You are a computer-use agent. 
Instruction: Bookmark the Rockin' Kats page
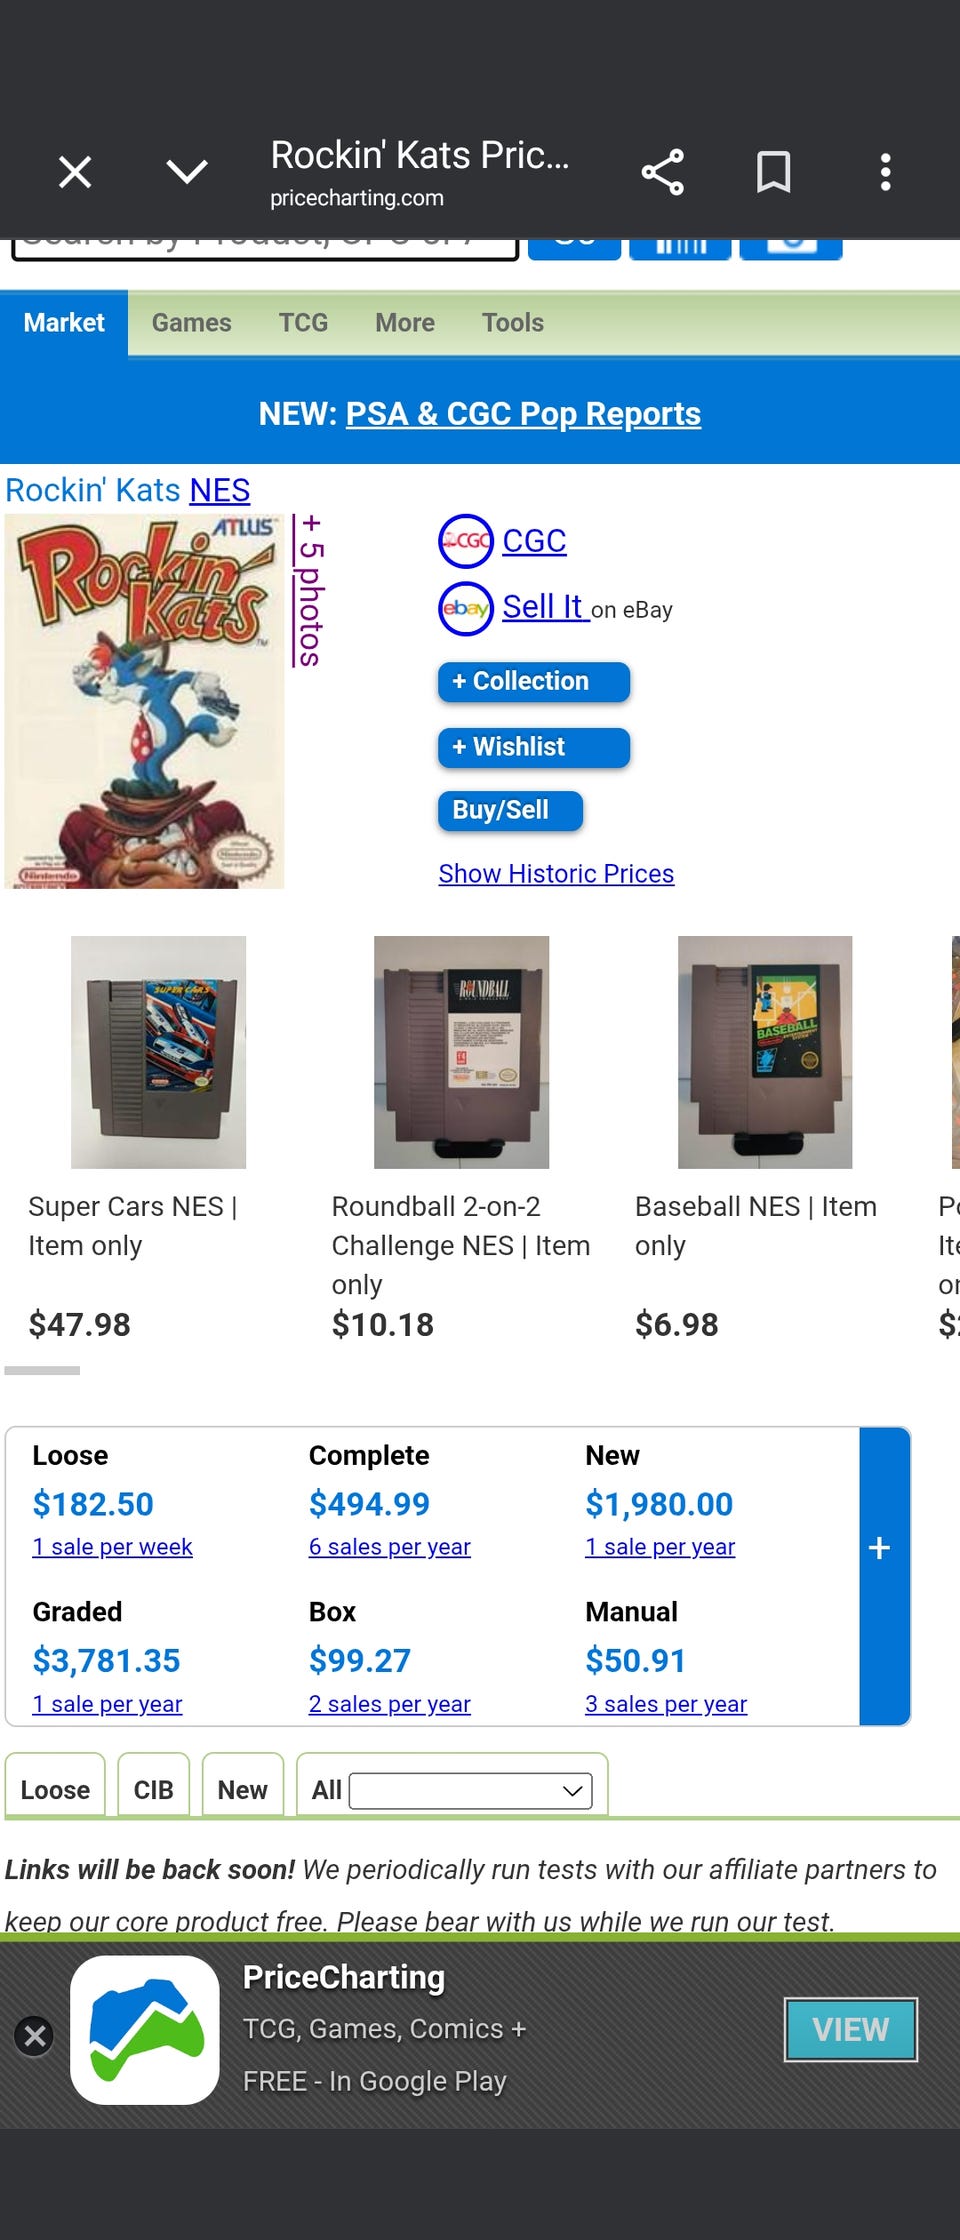click(x=773, y=172)
